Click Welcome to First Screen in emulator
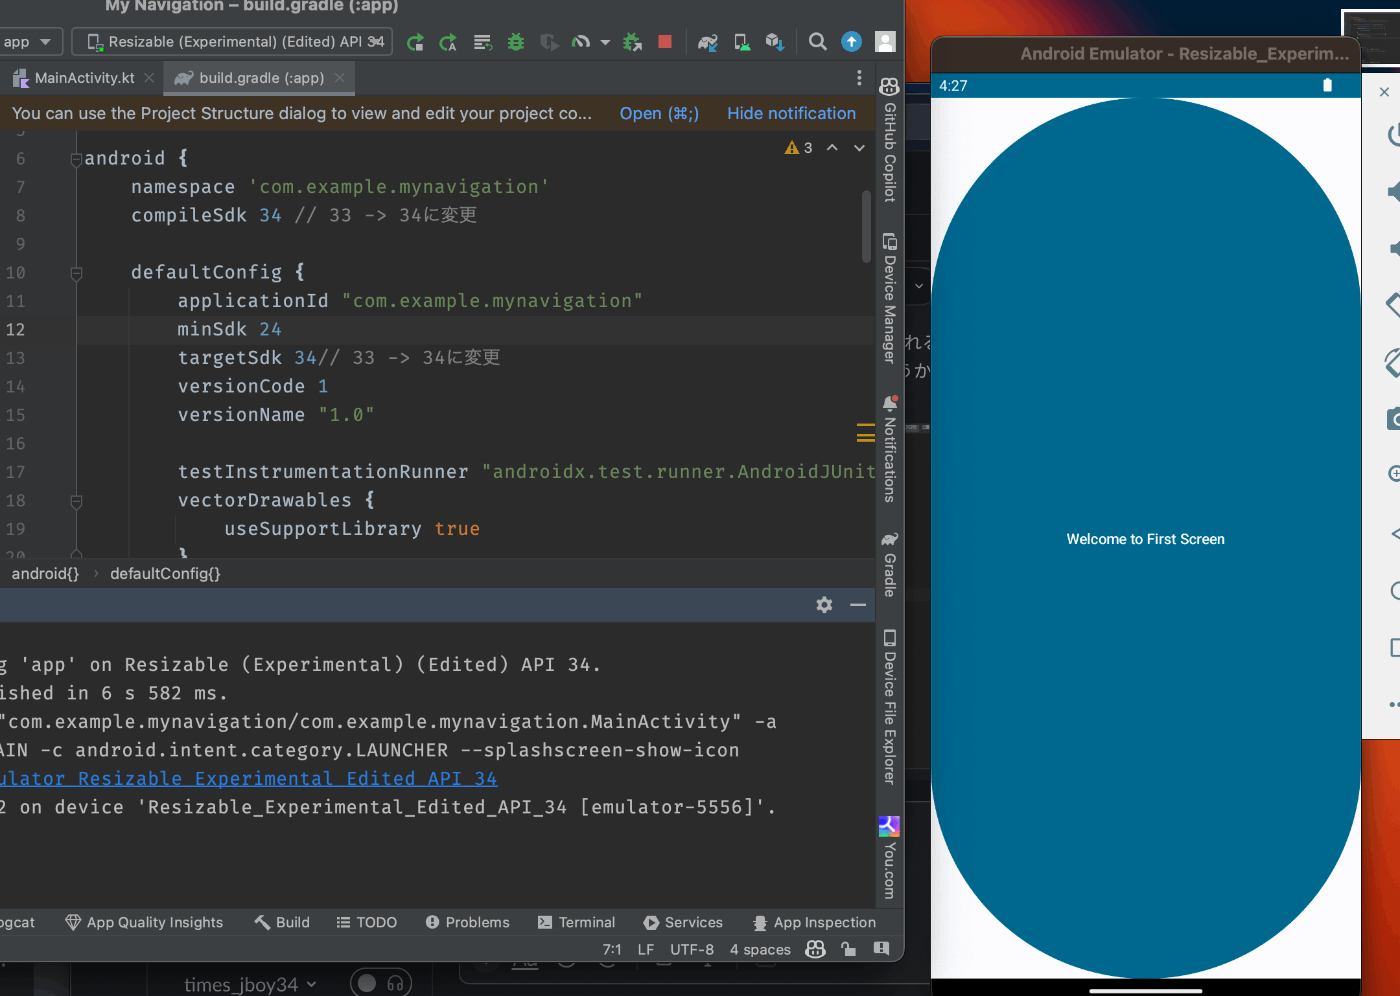This screenshot has width=1400, height=996. point(1145,540)
